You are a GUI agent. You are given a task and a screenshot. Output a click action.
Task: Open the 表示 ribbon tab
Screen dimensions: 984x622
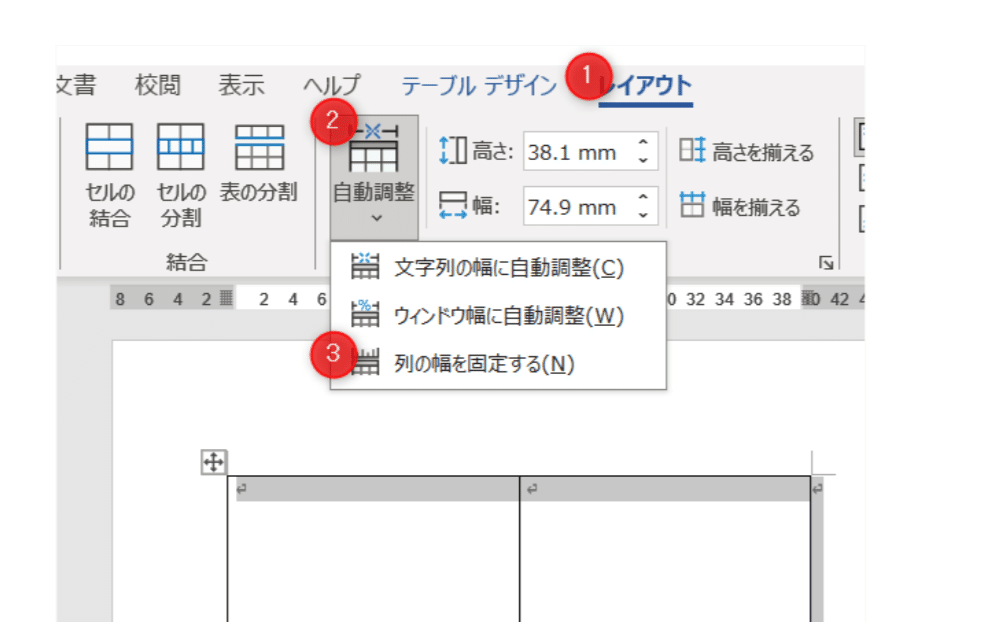pos(241,85)
